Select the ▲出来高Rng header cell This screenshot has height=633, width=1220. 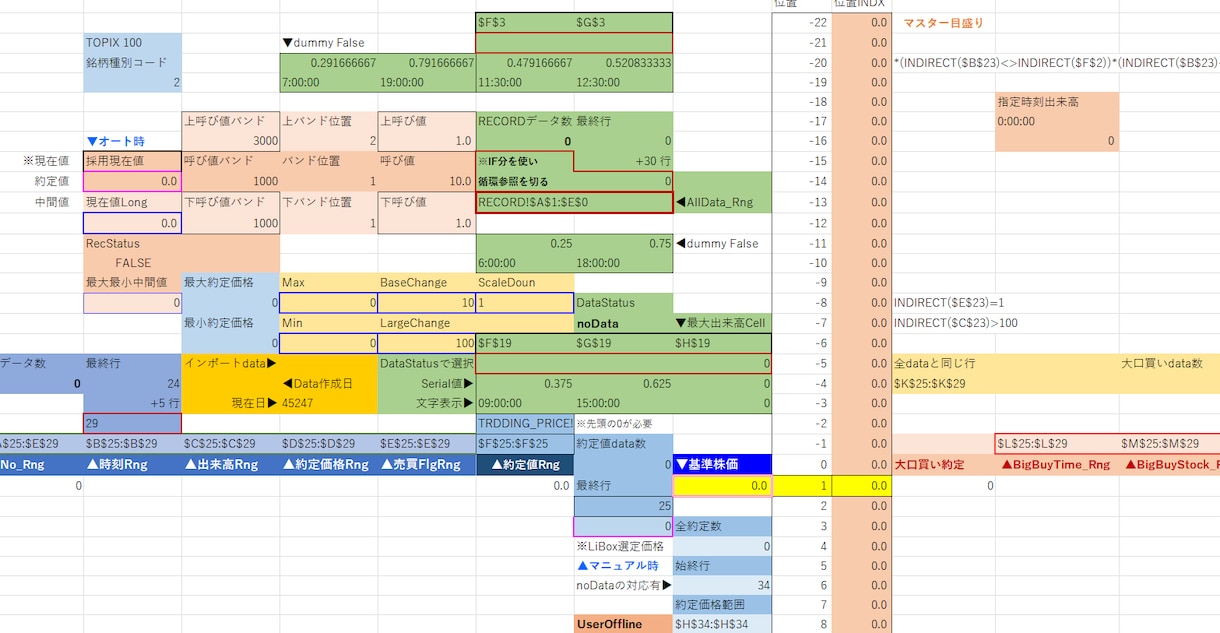(x=230, y=464)
